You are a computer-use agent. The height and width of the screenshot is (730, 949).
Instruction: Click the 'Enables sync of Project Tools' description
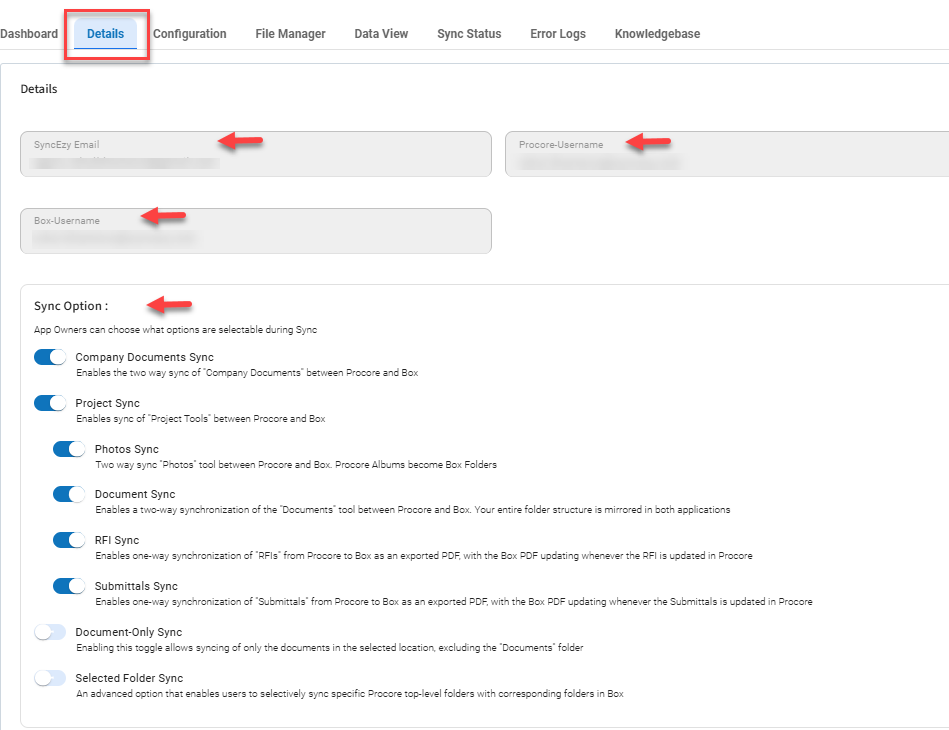pyautogui.click(x=201, y=419)
